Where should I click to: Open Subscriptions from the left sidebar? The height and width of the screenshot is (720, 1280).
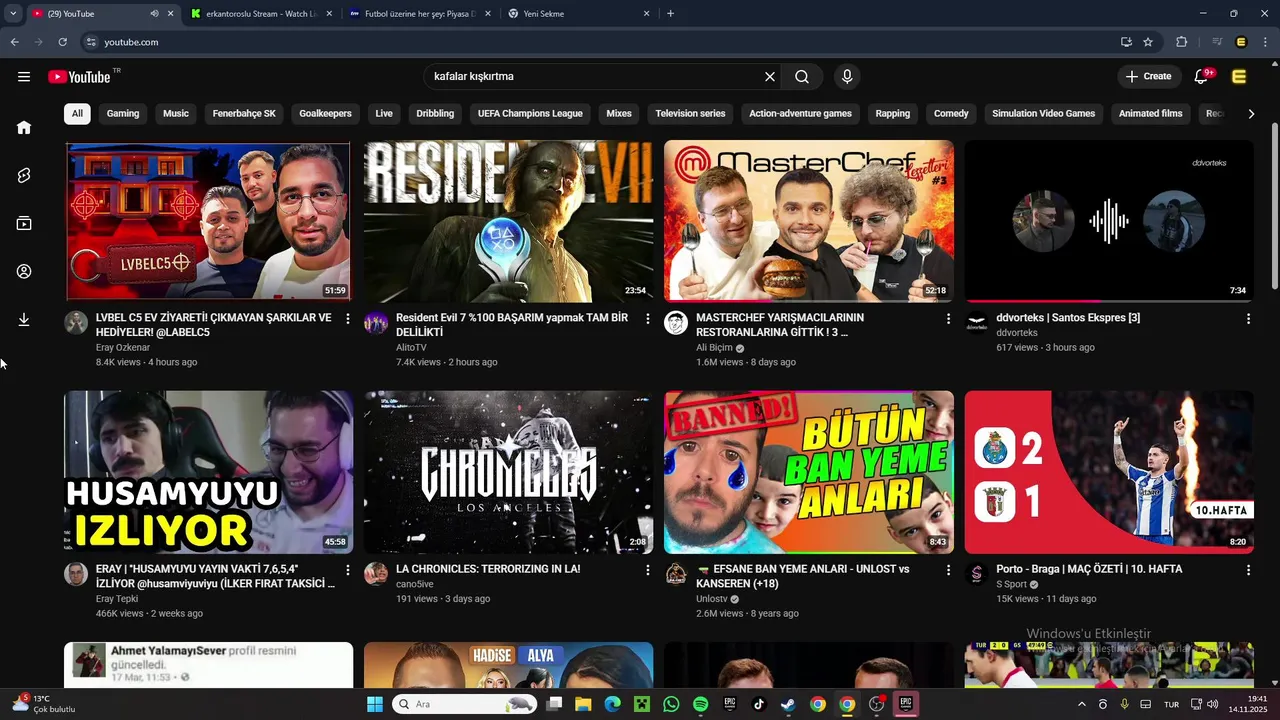click(x=24, y=223)
